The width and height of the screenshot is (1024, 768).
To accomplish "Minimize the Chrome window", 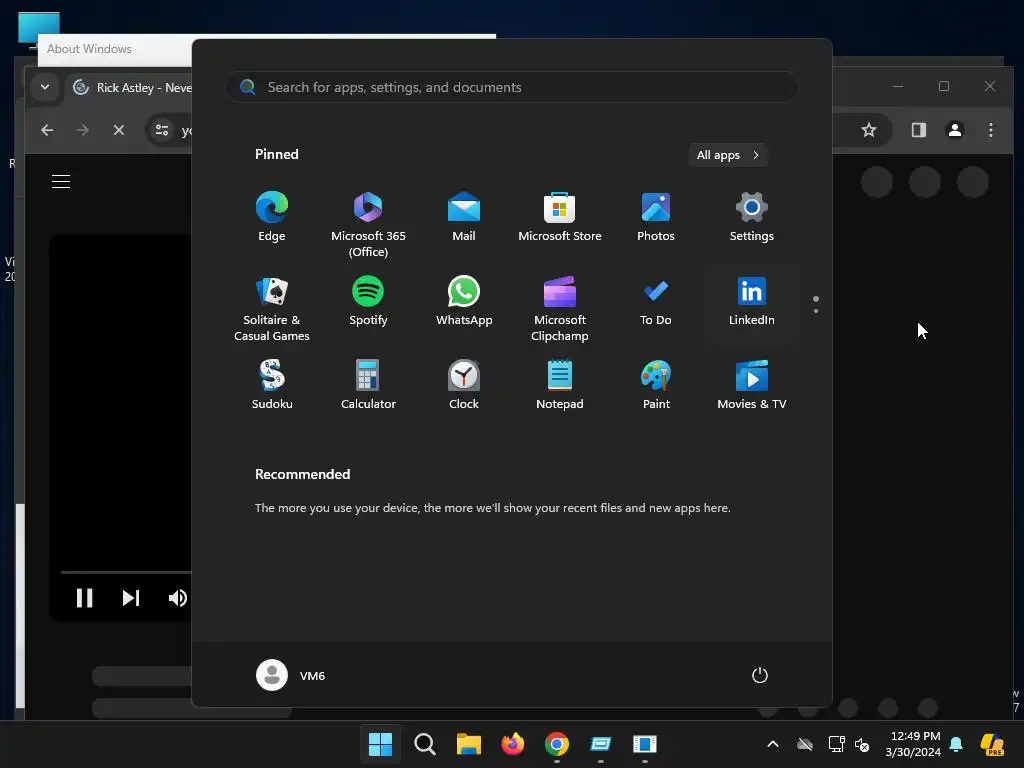I will click(898, 86).
